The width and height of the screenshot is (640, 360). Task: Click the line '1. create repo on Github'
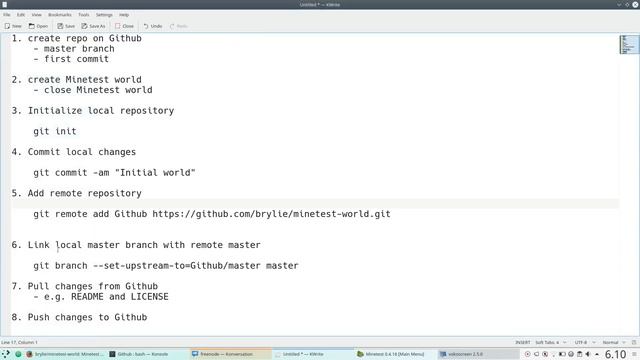76,38
